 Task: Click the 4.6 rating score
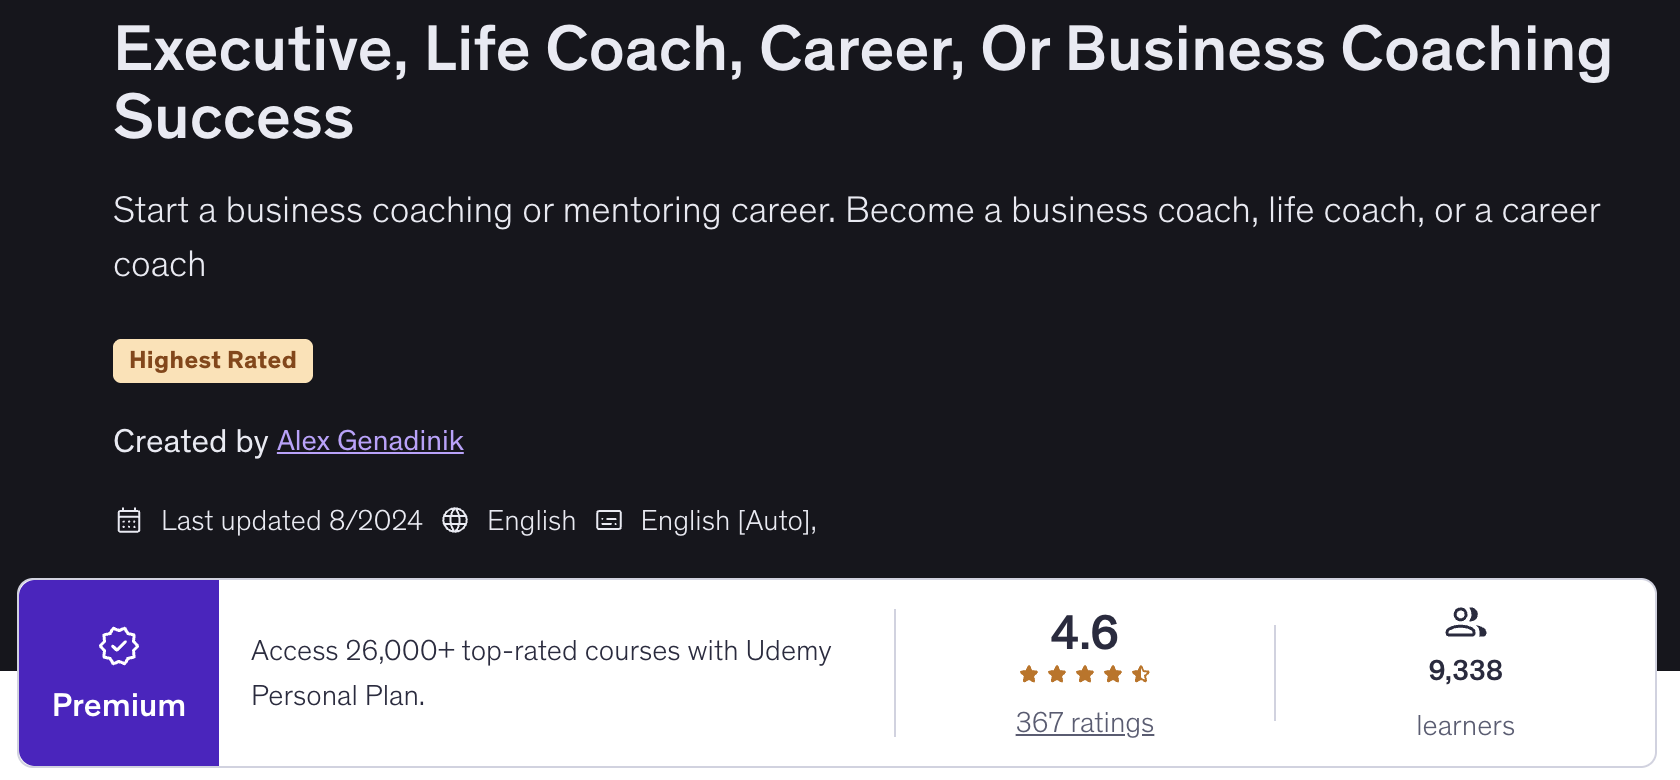1085,633
